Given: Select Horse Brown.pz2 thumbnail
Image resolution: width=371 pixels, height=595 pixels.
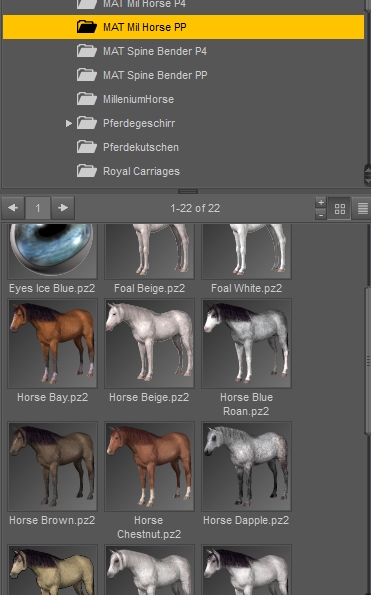Looking at the screenshot, I should [52, 466].
